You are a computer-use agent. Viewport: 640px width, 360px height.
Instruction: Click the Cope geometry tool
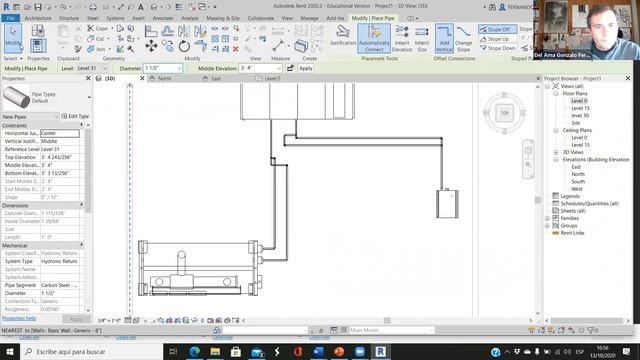pos(97,29)
